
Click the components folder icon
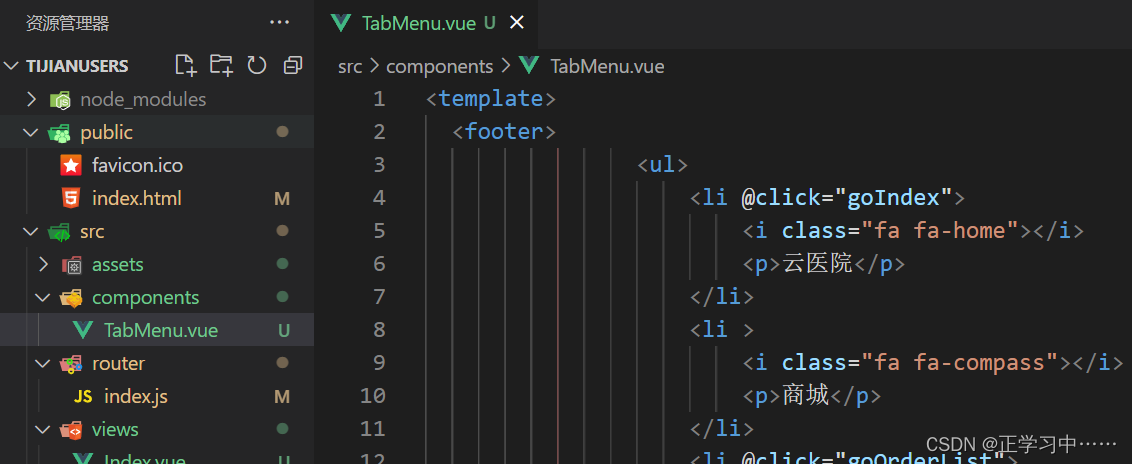(71, 298)
